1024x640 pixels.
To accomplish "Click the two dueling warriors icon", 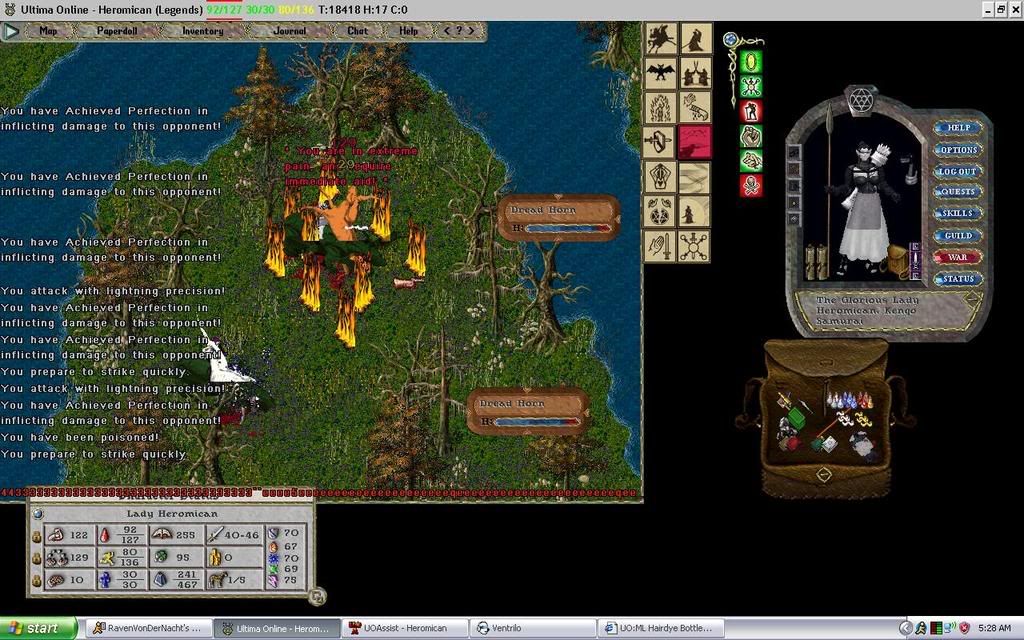I will 695,72.
